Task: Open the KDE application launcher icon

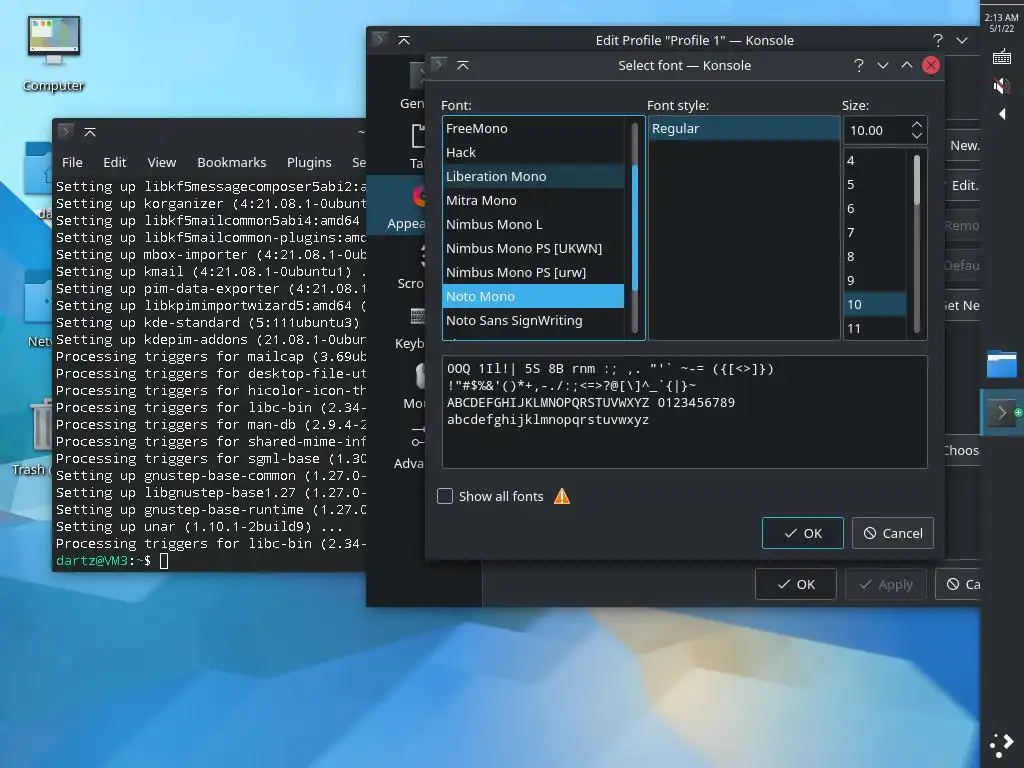Action: click(x=1001, y=744)
